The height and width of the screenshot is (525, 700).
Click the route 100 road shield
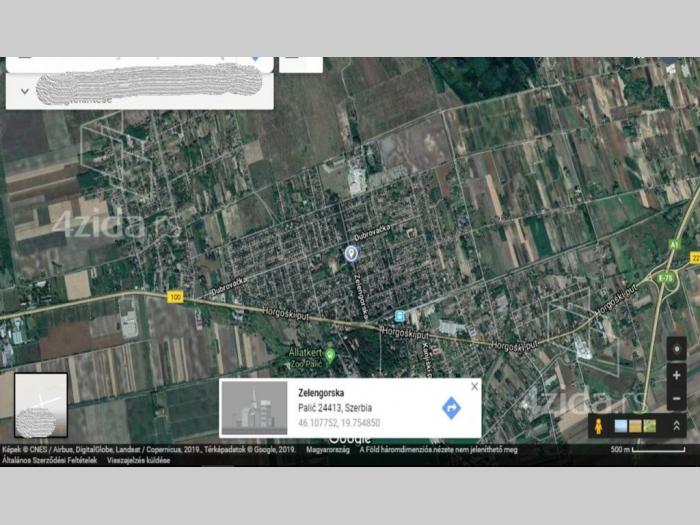[175, 297]
